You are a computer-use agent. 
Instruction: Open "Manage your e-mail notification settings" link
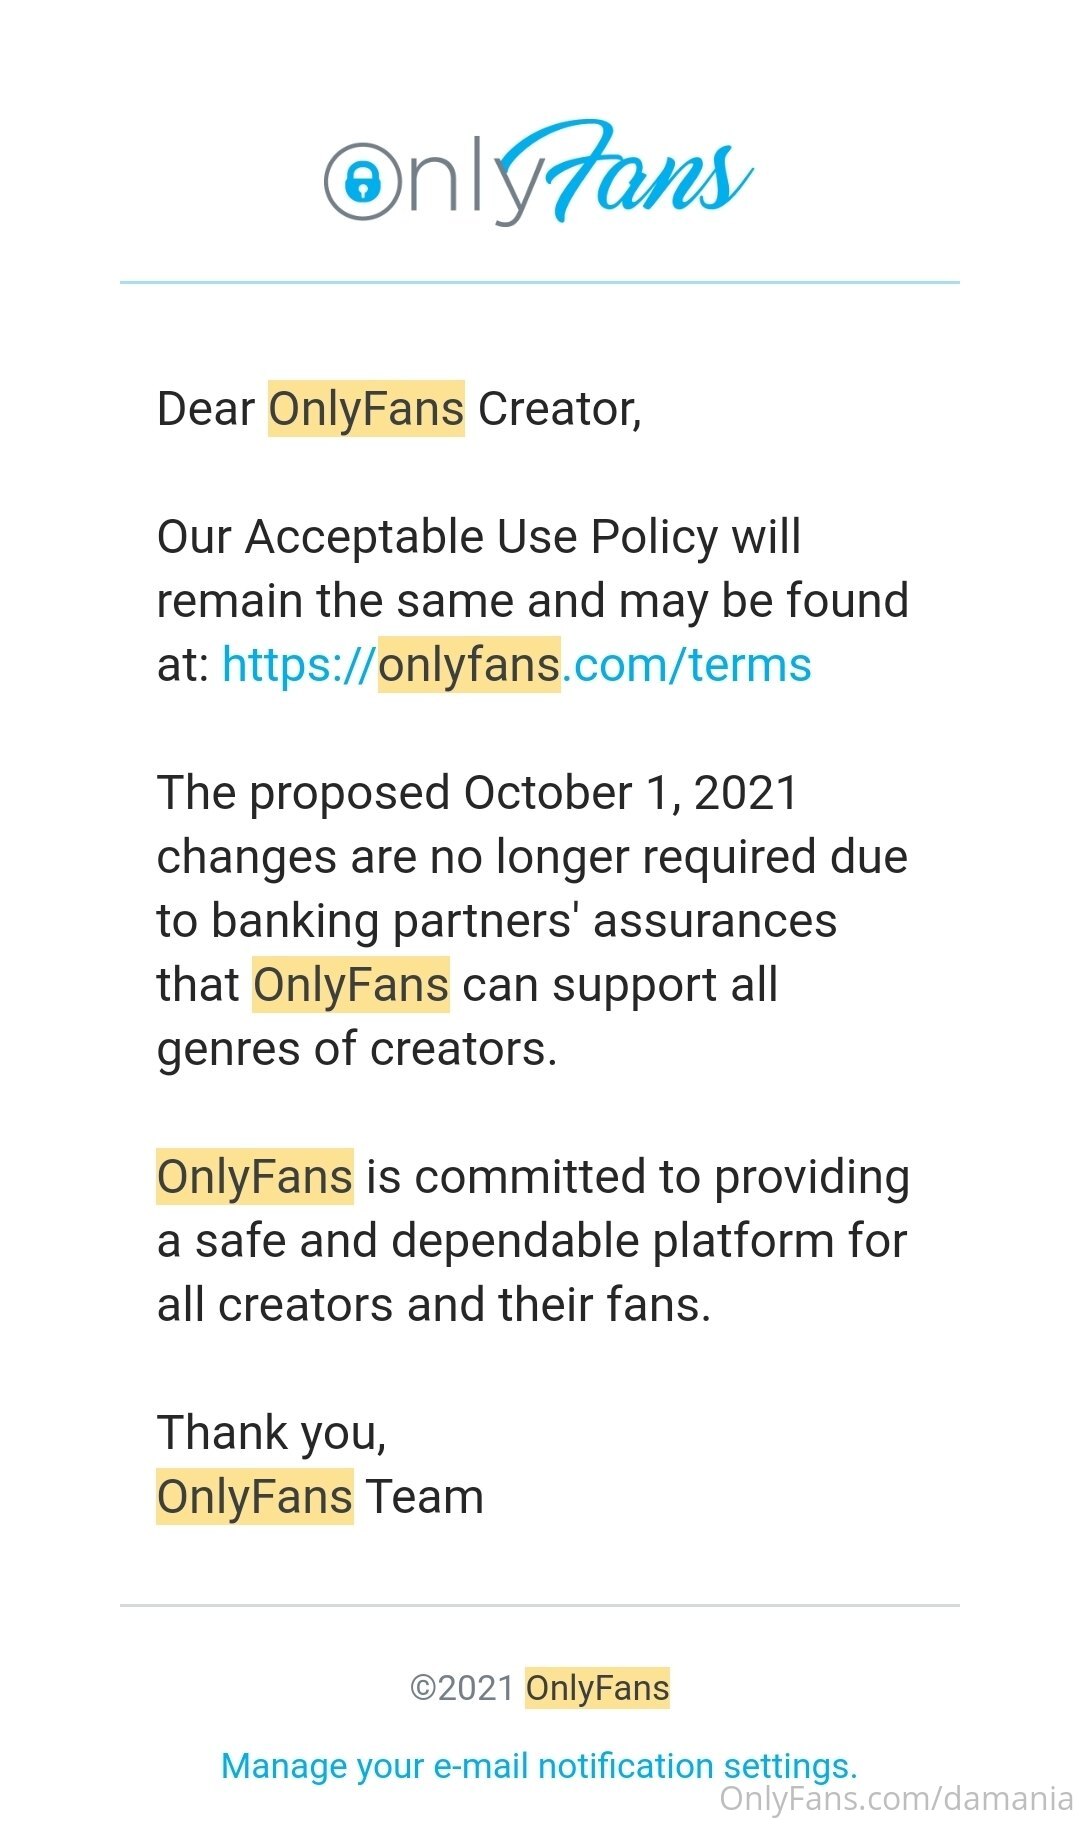coord(539,1766)
